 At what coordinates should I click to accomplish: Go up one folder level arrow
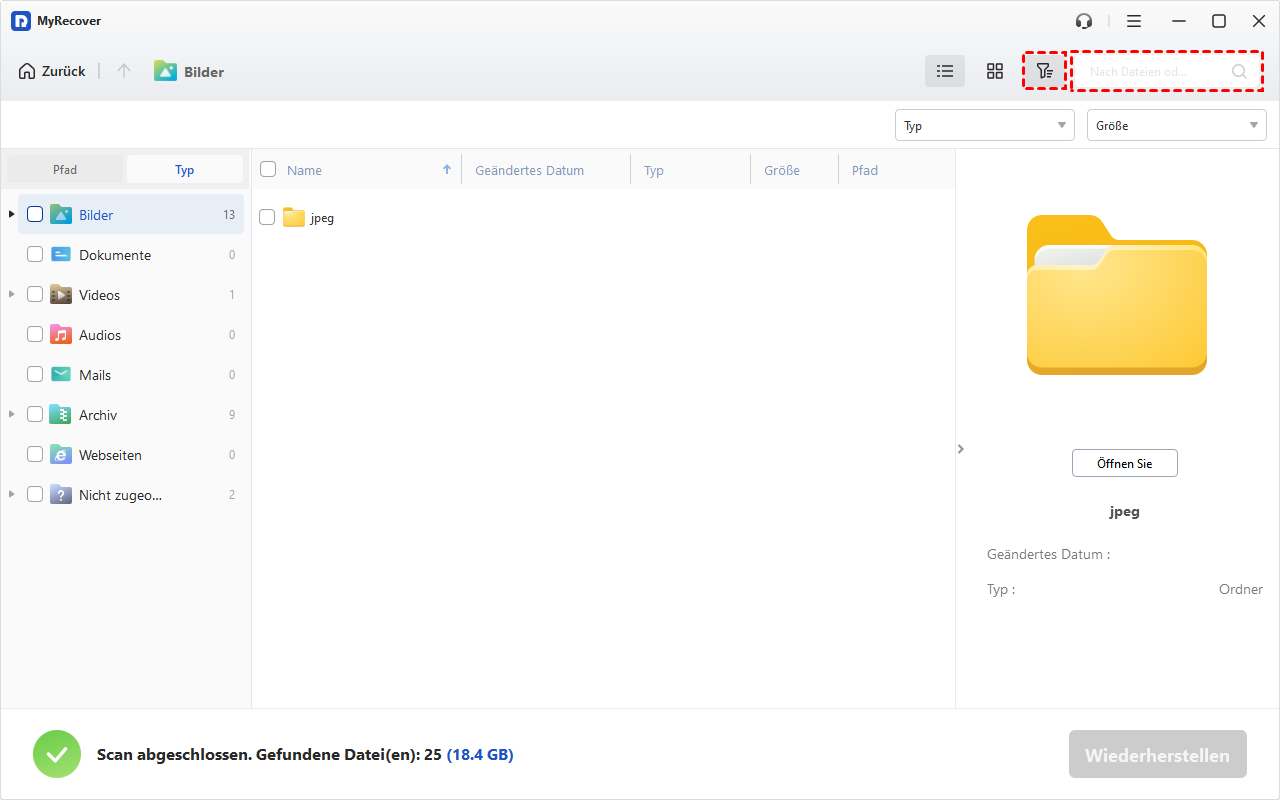click(x=124, y=71)
